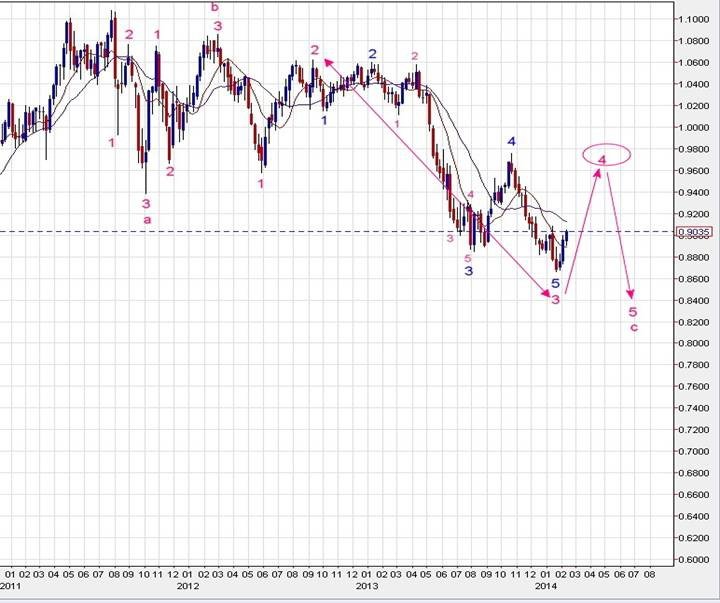Select the 0.9200 price axis label
Screen dimensions: 720x603
(x=694, y=214)
